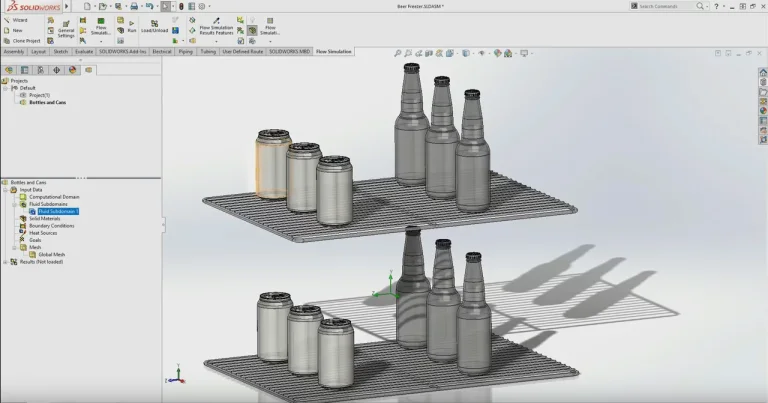Screen dimensions: 768x403
Task: Open Flow Simulation Results Features
Action: coord(216,28)
